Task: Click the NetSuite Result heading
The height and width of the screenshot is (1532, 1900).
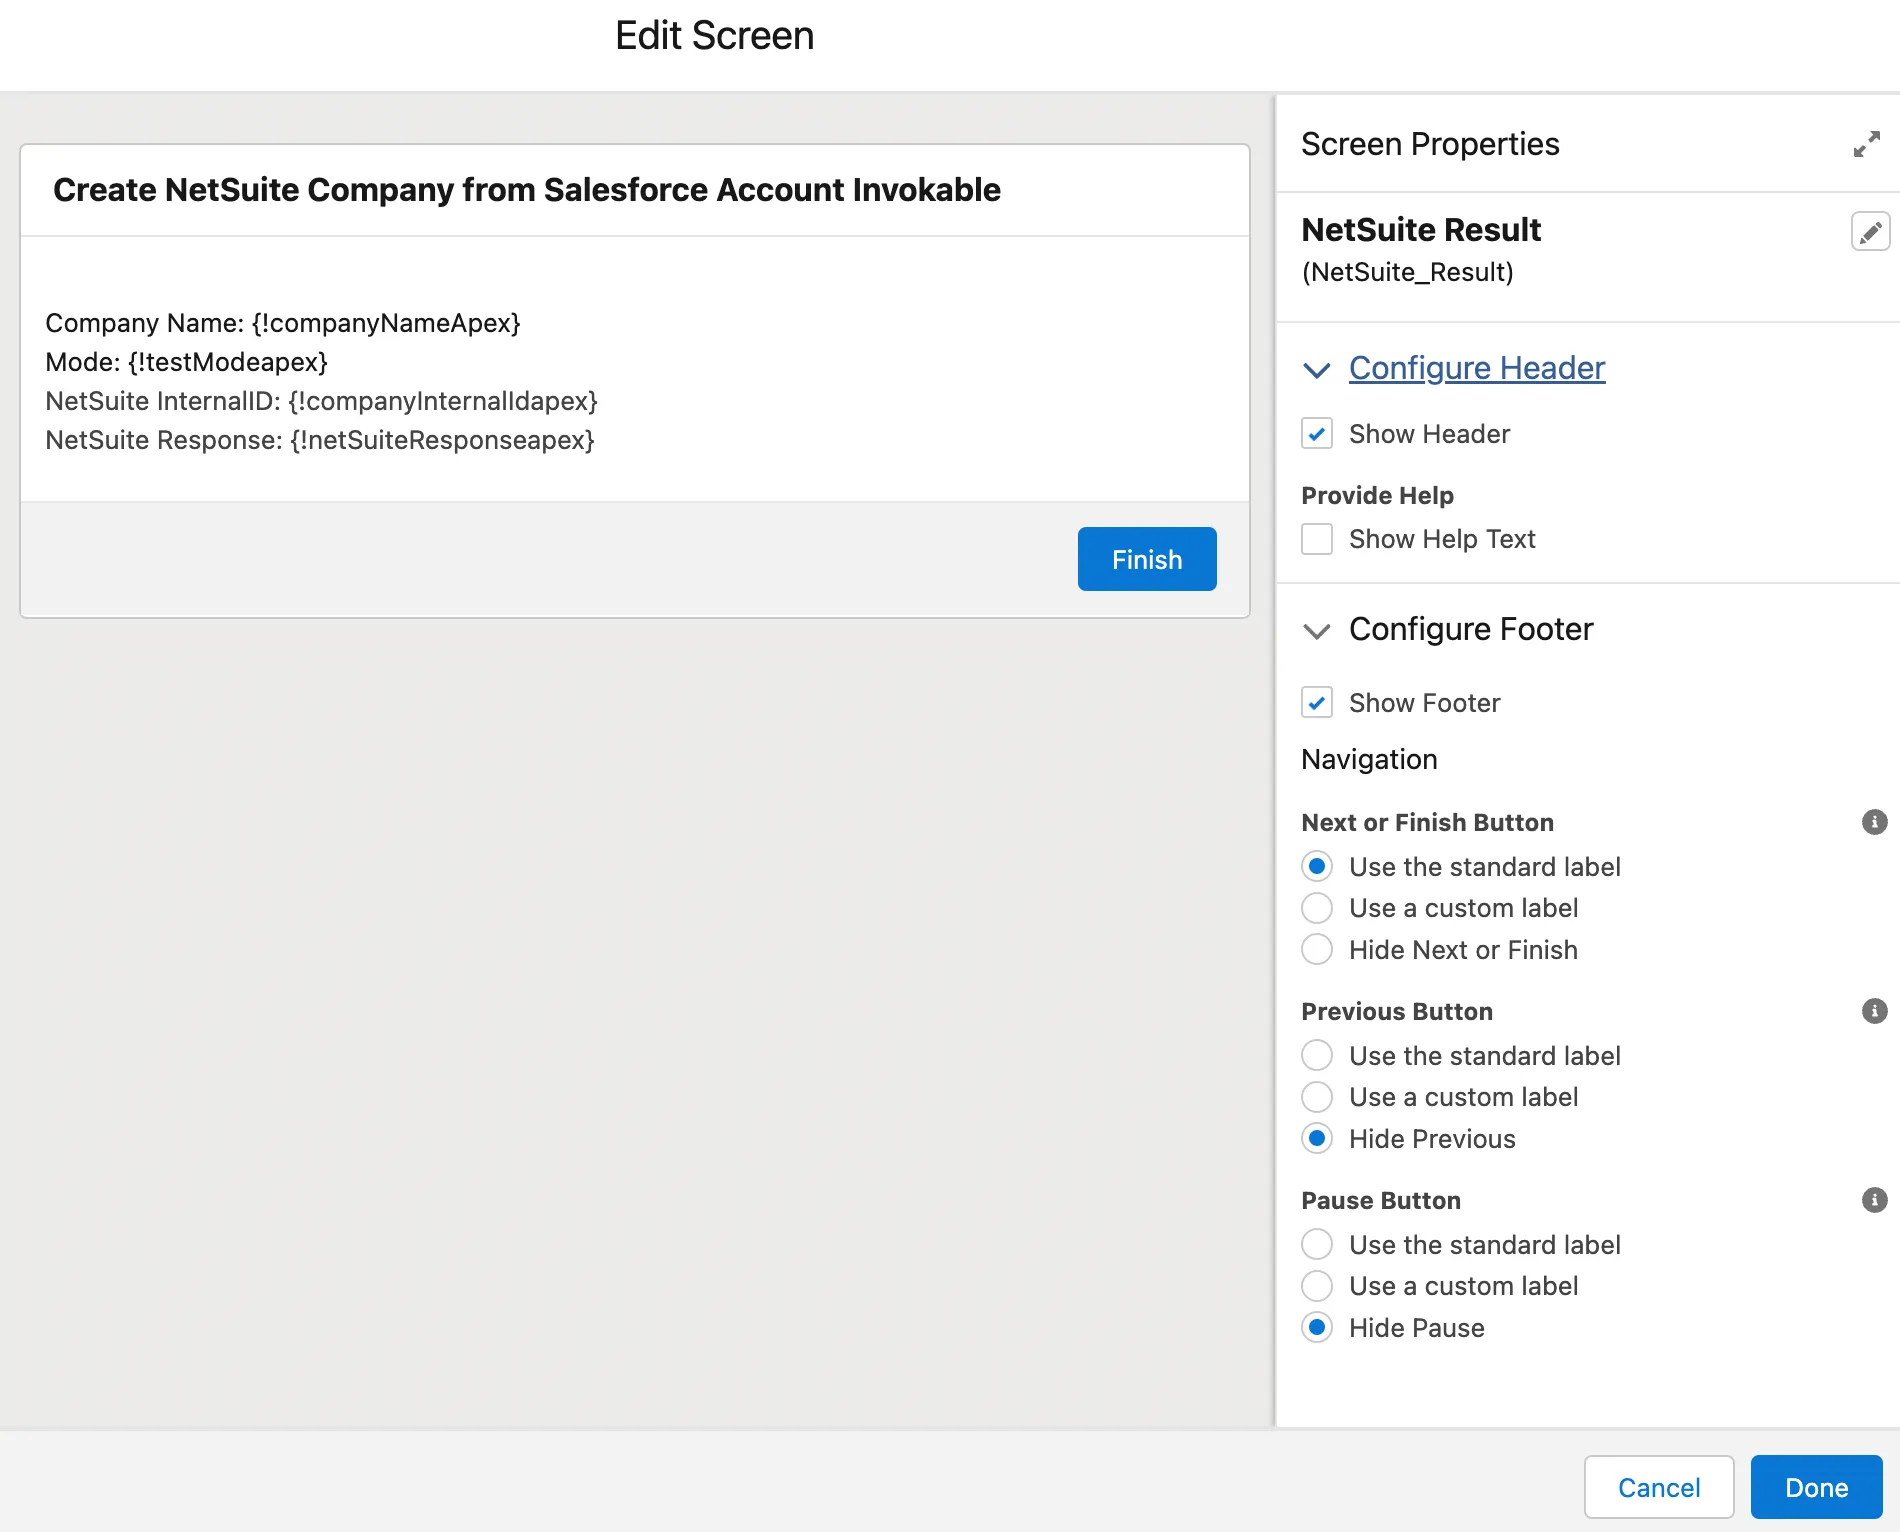Action: pos(1421,230)
